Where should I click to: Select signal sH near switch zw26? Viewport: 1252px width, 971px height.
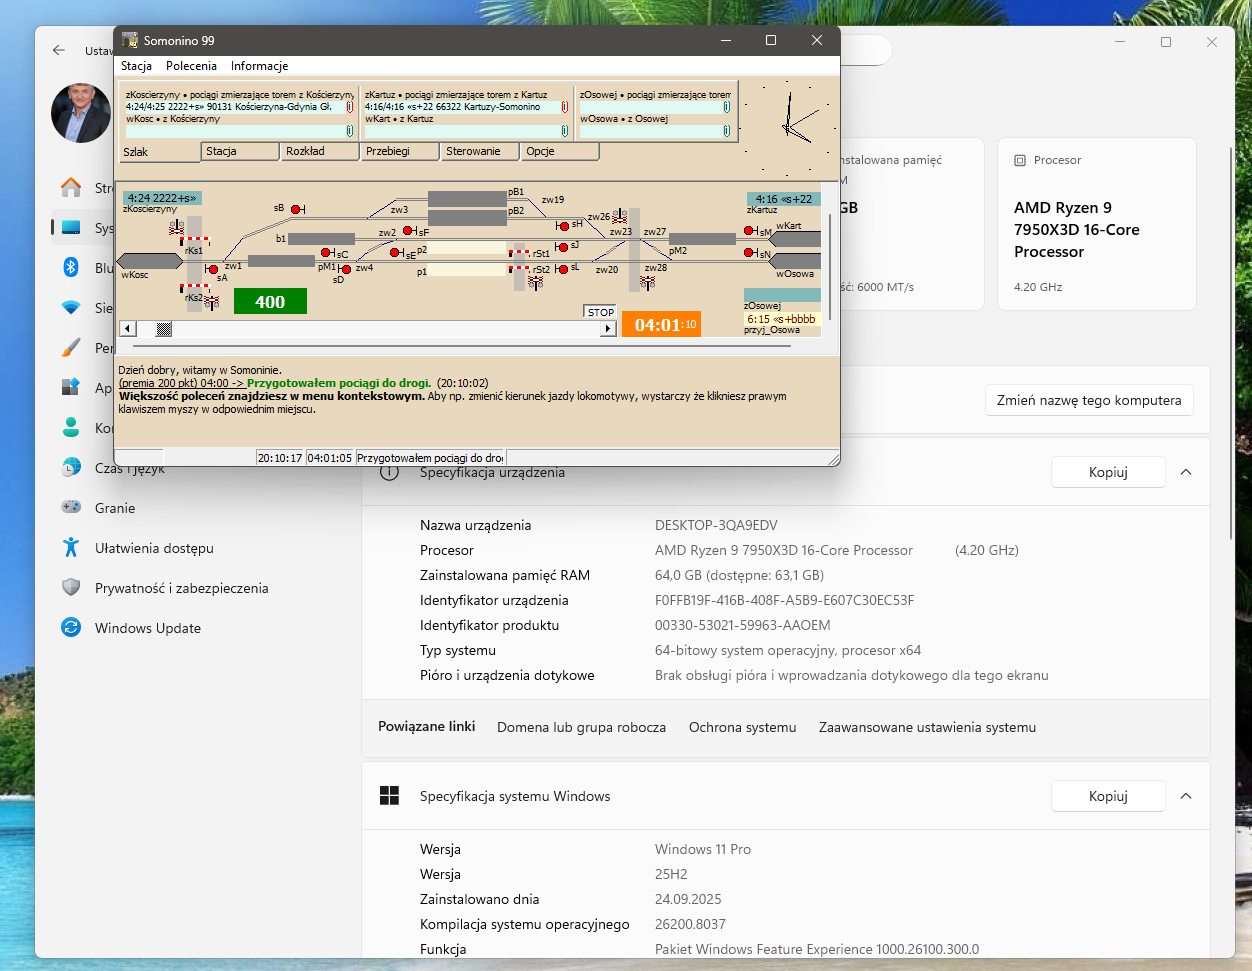coord(563,226)
